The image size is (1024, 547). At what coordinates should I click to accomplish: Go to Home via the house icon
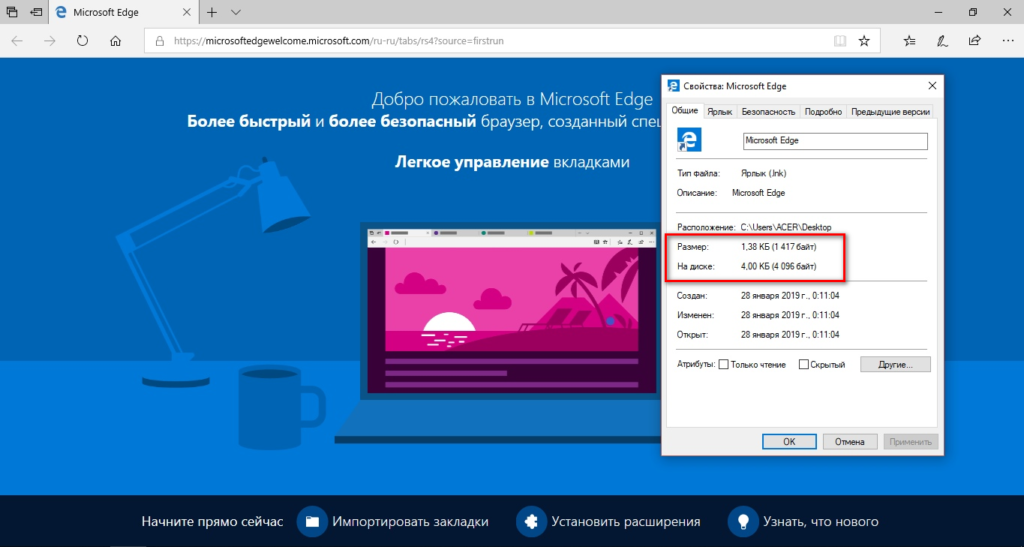point(116,40)
